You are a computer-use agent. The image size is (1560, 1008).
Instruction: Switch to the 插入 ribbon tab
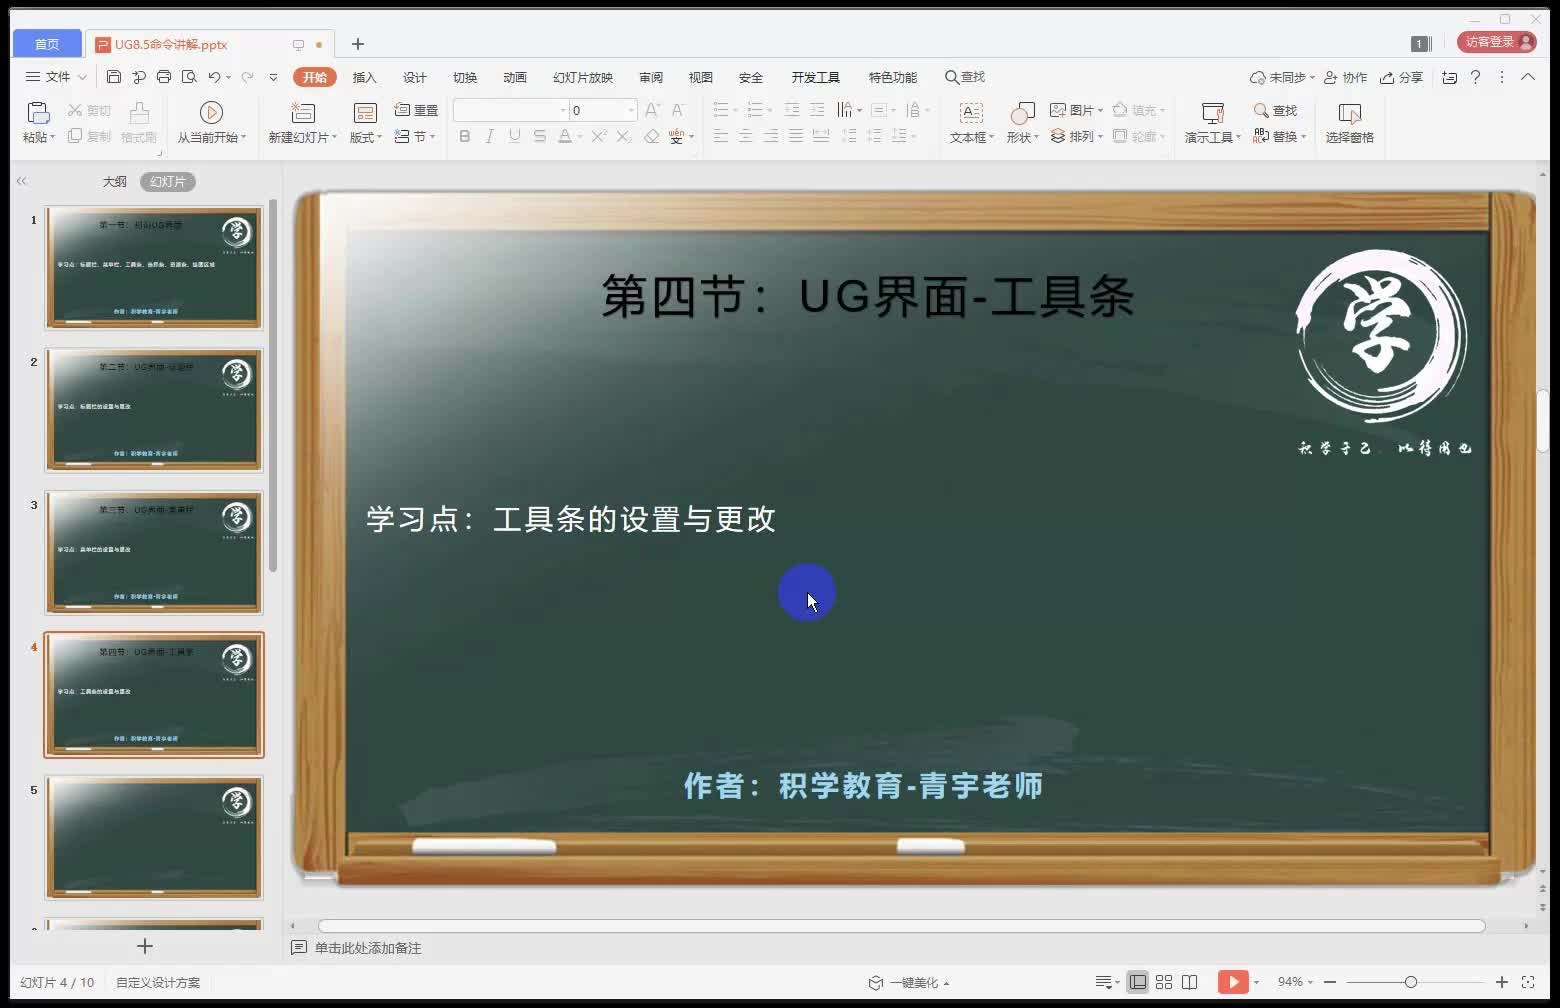[x=364, y=76]
